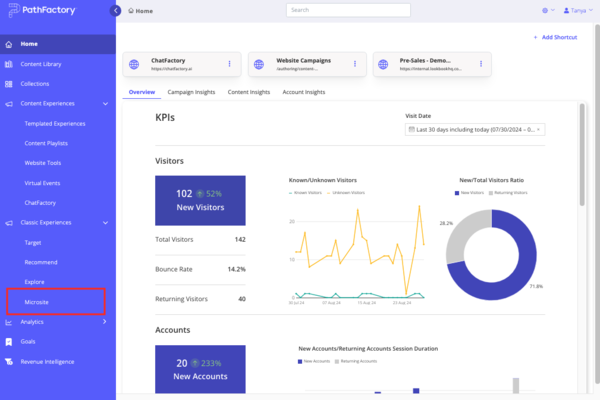Open ChatFactory in the sidebar
This screenshot has width=600, height=400.
point(40,203)
